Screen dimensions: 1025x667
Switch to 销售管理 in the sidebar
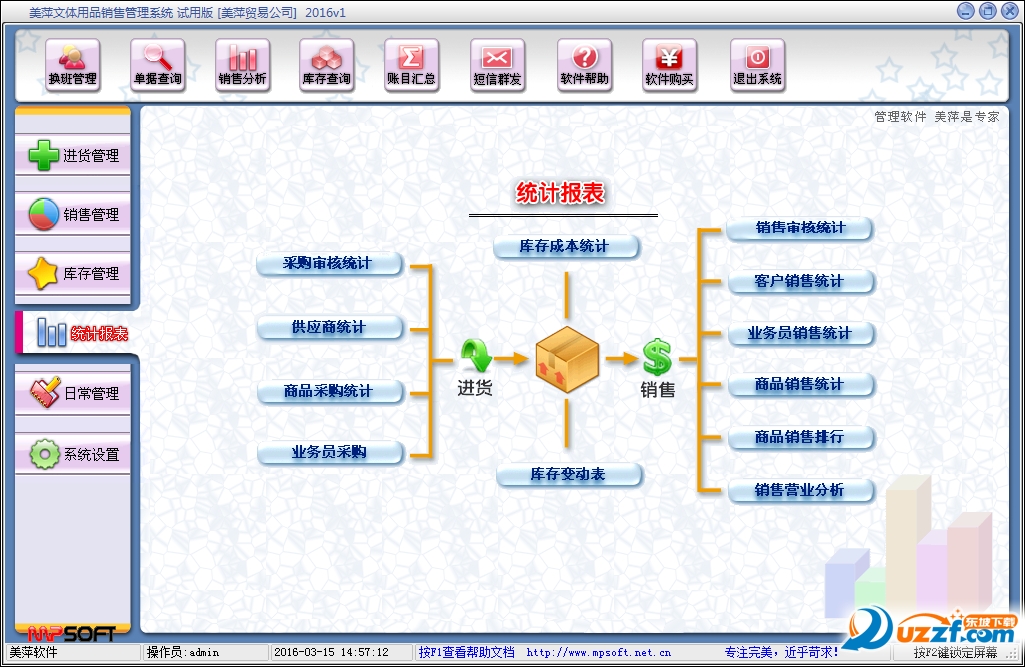(73, 214)
